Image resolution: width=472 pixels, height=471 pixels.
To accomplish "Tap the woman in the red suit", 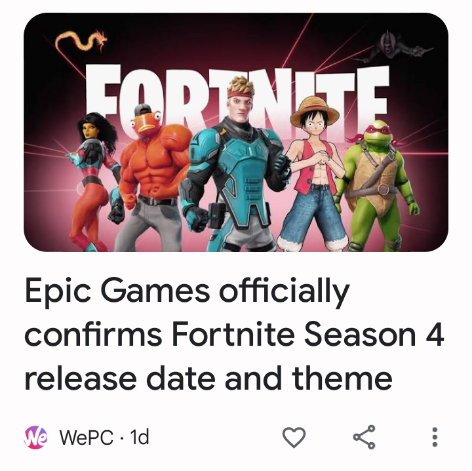I will point(92,180).
